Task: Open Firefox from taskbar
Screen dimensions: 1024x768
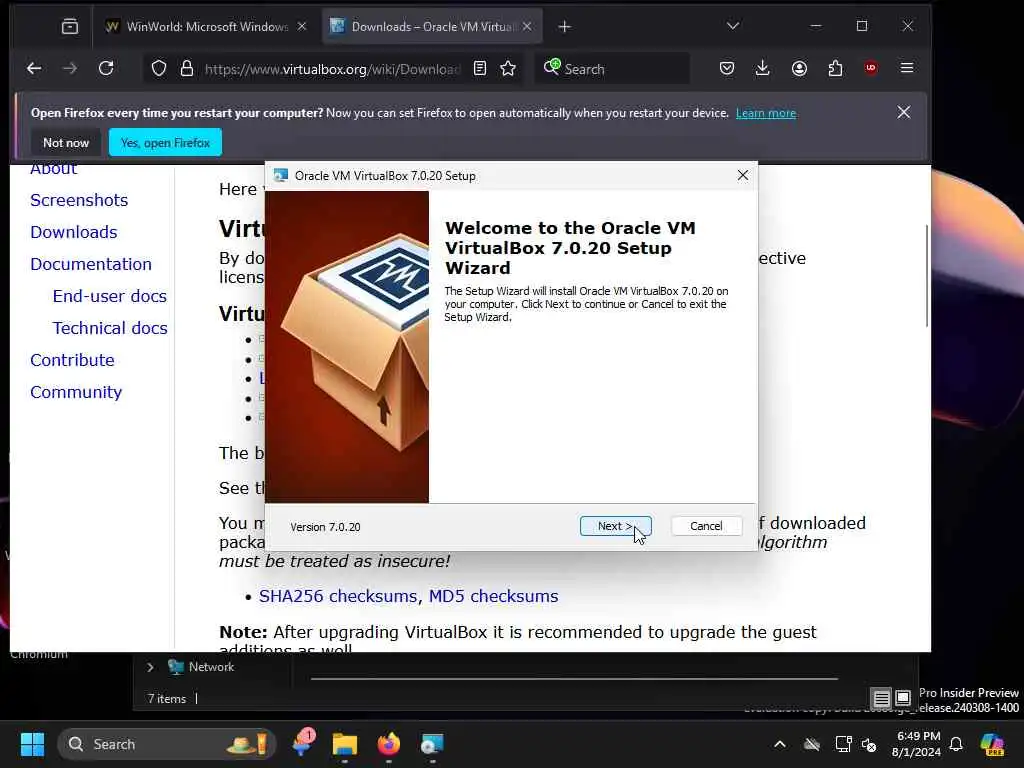Action: (389, 744)
